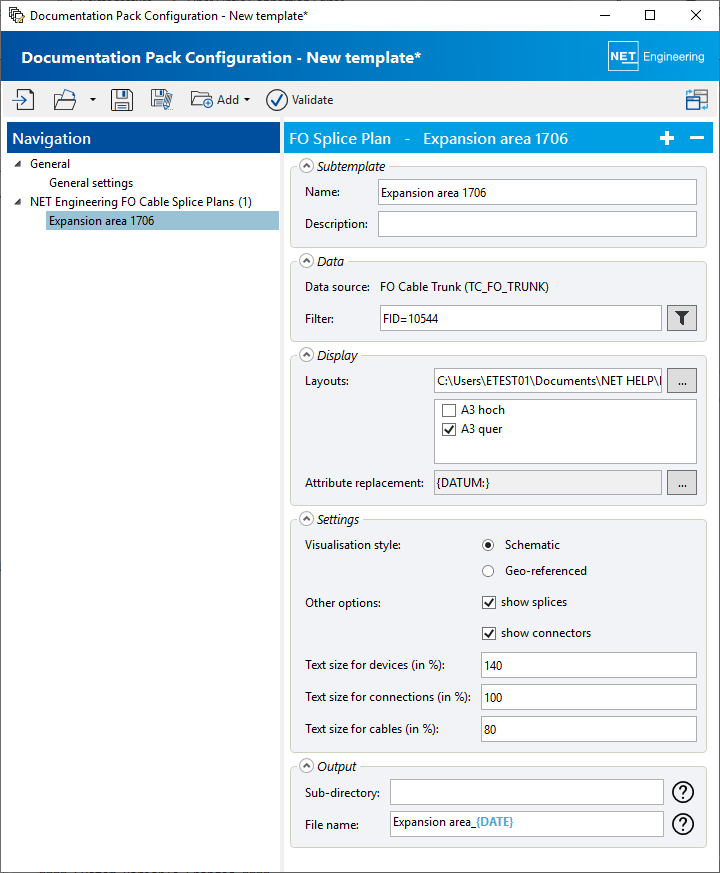Click FO Cable Trunk data source text
The image size is (720, 873).
coord(464,287)
